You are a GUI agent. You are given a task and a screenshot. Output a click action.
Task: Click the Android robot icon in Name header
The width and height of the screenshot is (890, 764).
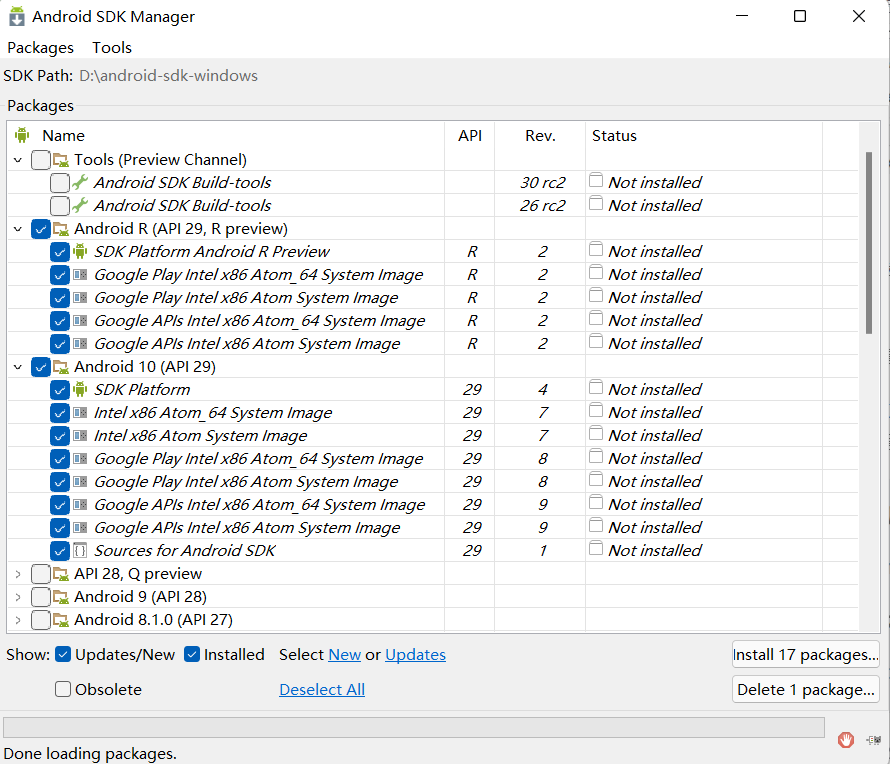(22, 135)
